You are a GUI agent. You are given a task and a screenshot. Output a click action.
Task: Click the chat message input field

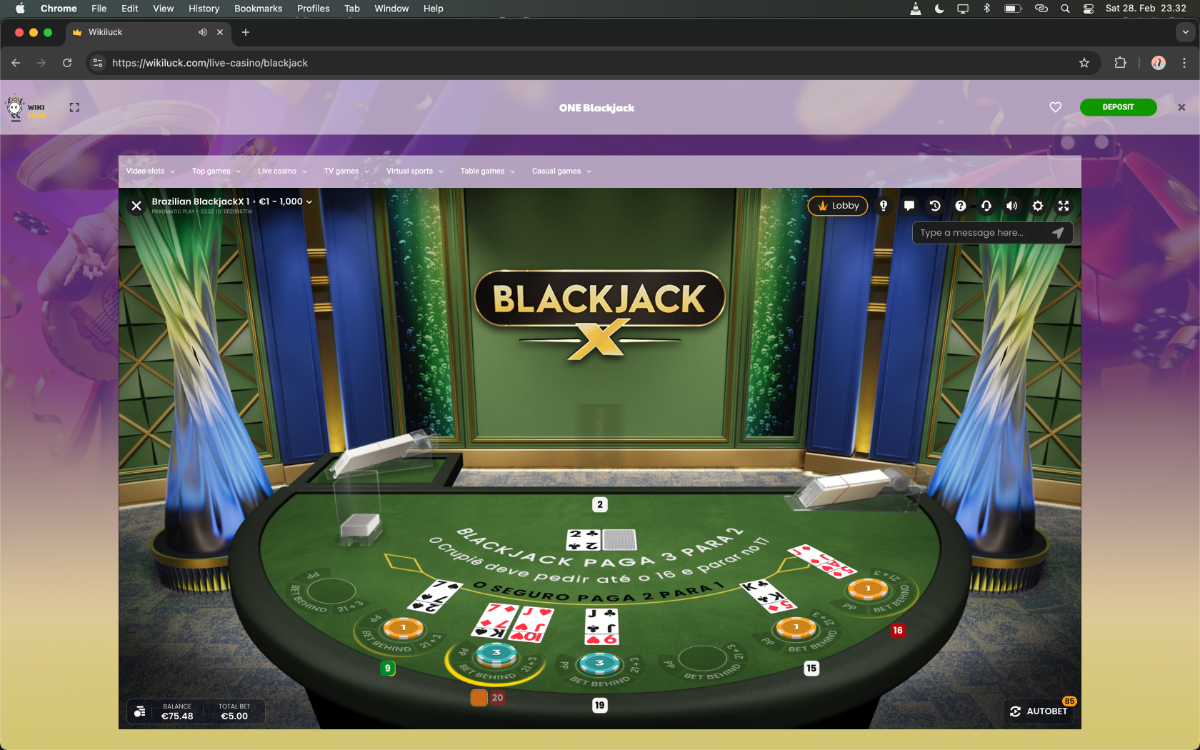(980, 233)
